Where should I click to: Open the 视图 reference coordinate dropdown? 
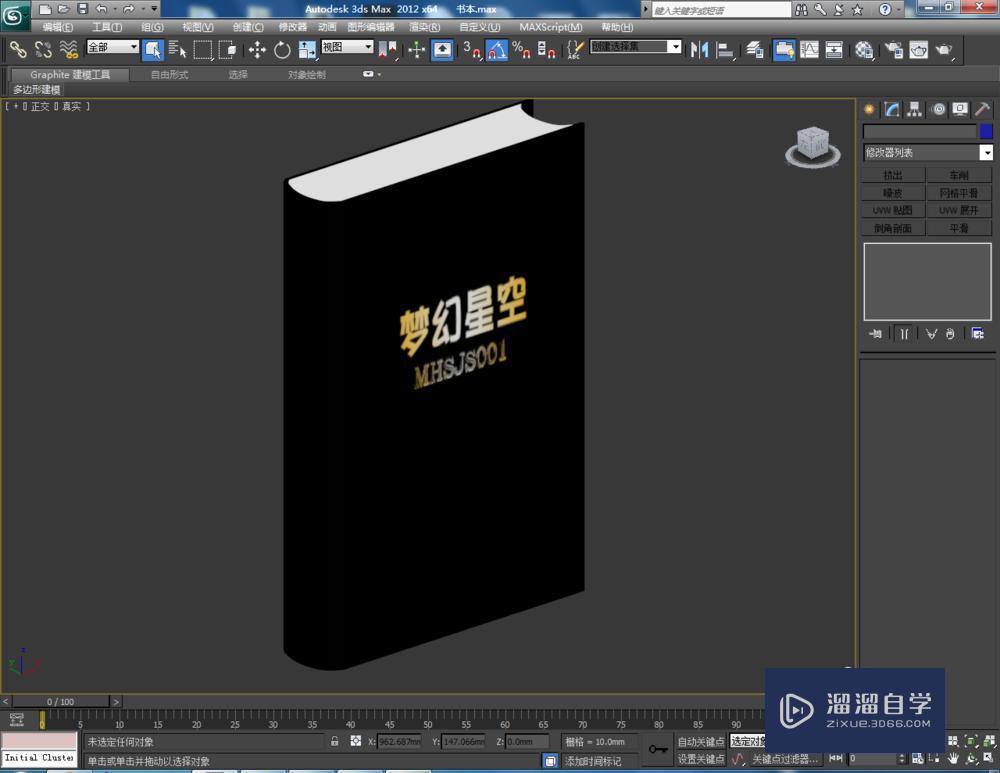[347, 47]
